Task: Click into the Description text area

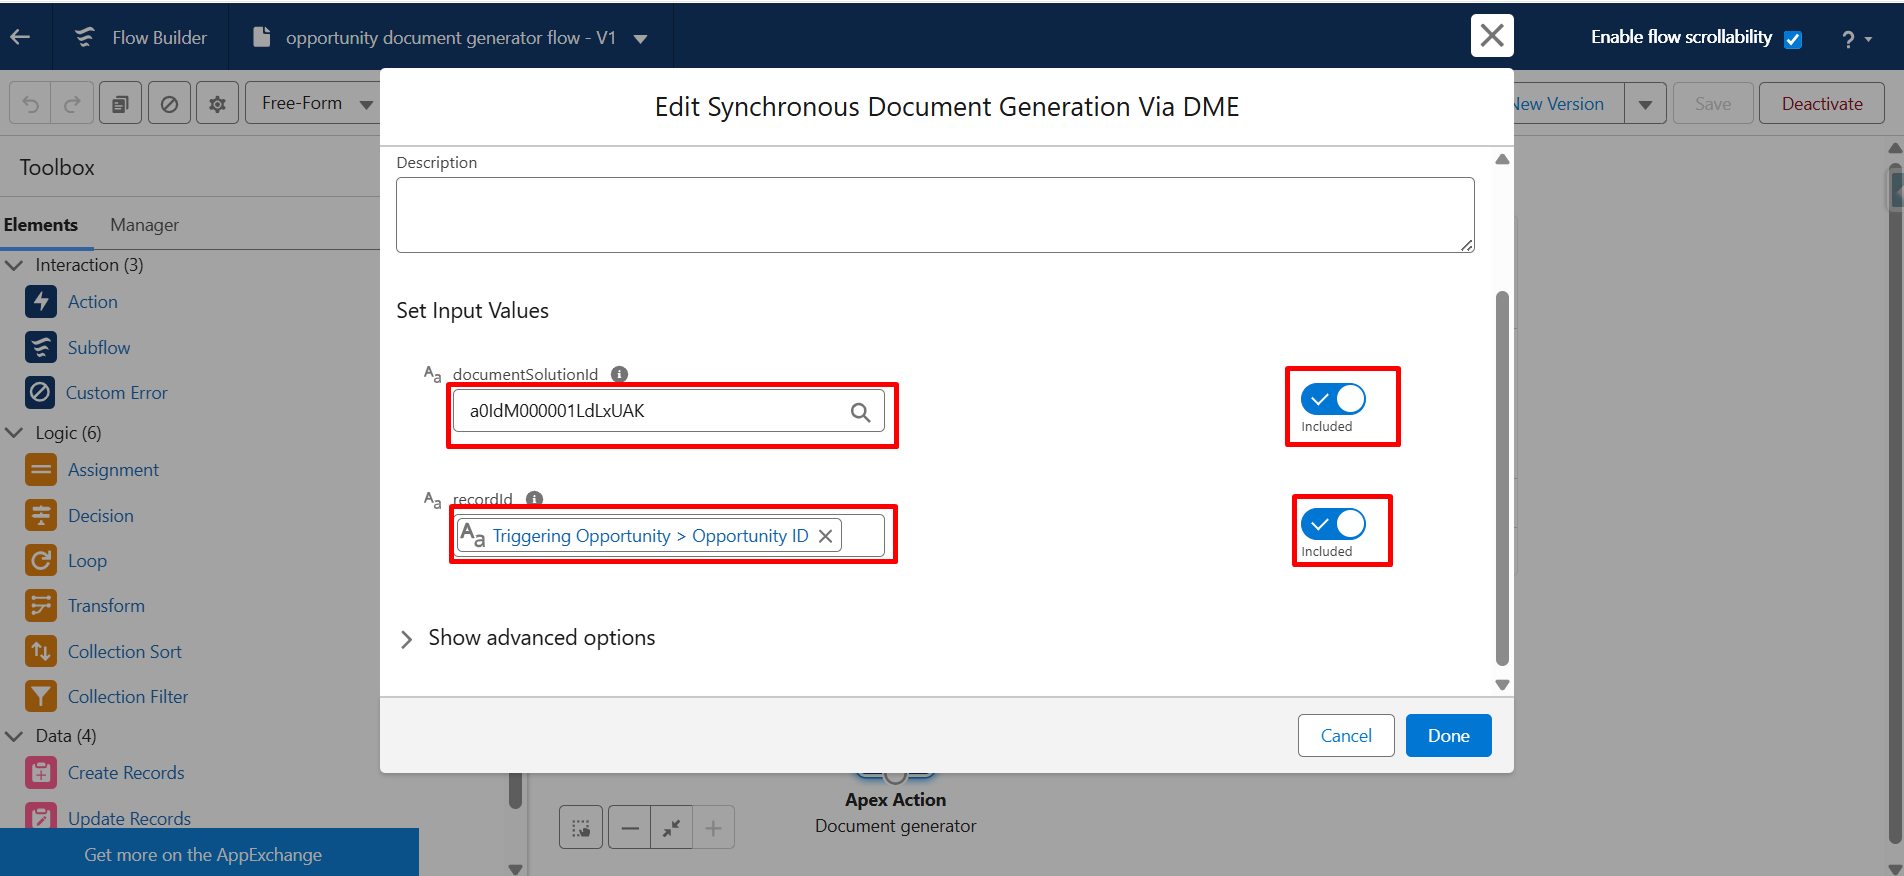Action: pos(934,215)
